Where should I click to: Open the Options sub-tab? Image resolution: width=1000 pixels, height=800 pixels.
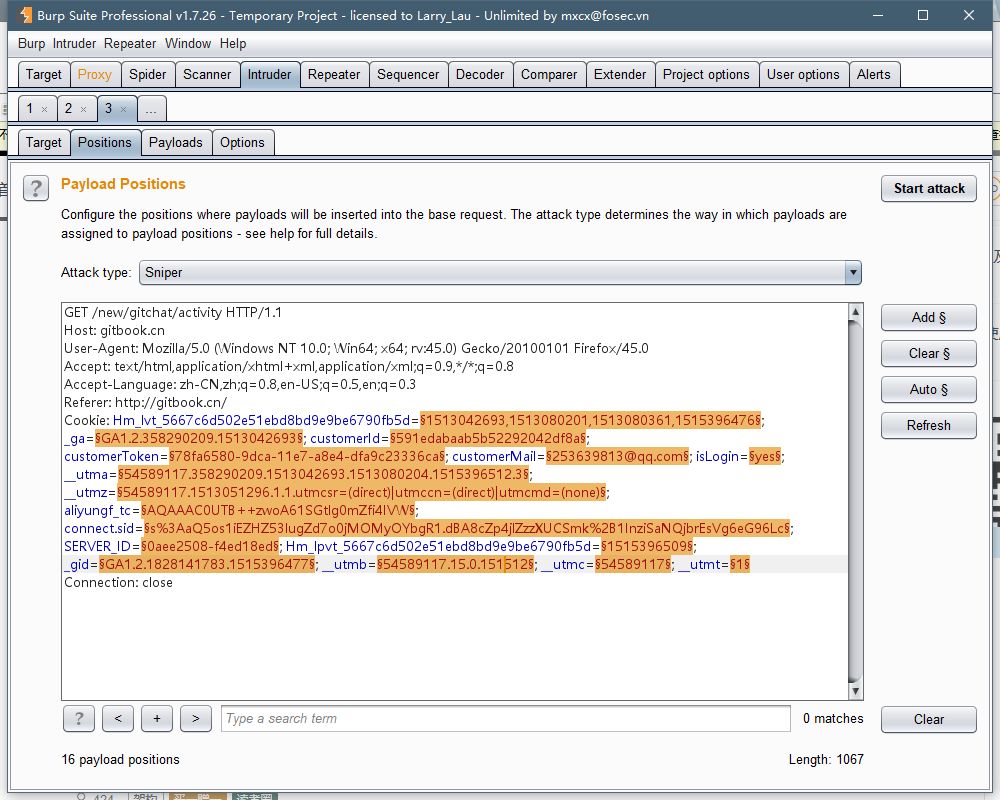pos(242,142)
